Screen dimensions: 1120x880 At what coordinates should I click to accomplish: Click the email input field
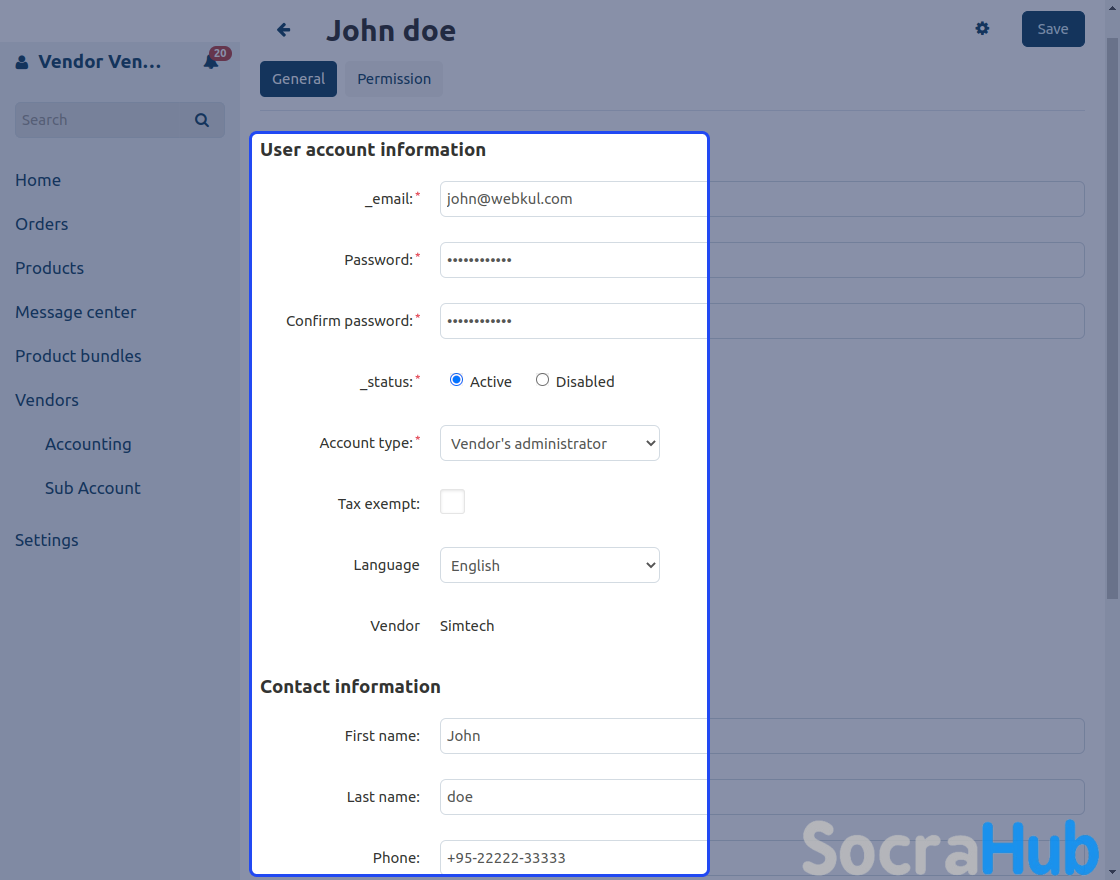pos(572,199)
